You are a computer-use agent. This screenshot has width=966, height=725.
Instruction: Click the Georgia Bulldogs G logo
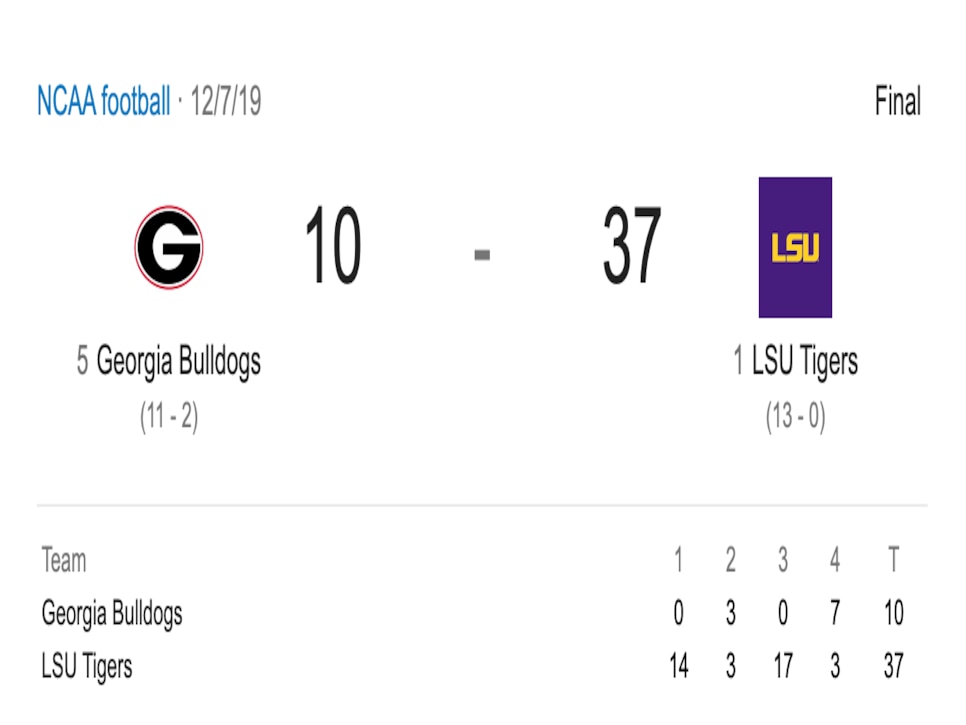click(169, 247)
